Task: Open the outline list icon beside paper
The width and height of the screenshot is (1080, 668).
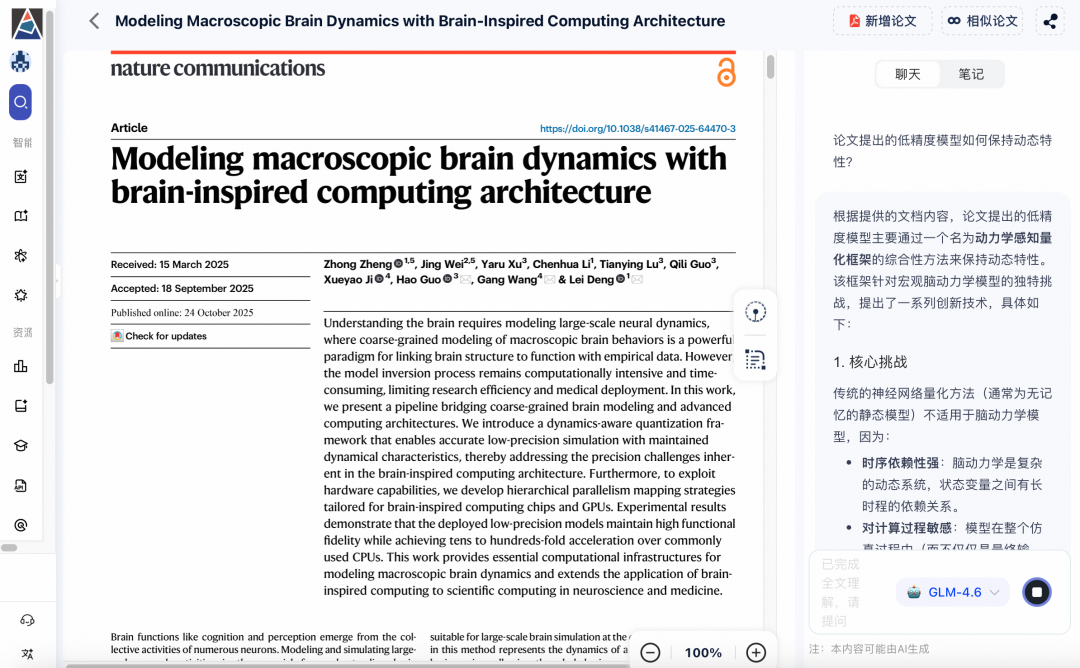Action: point(756,359)
